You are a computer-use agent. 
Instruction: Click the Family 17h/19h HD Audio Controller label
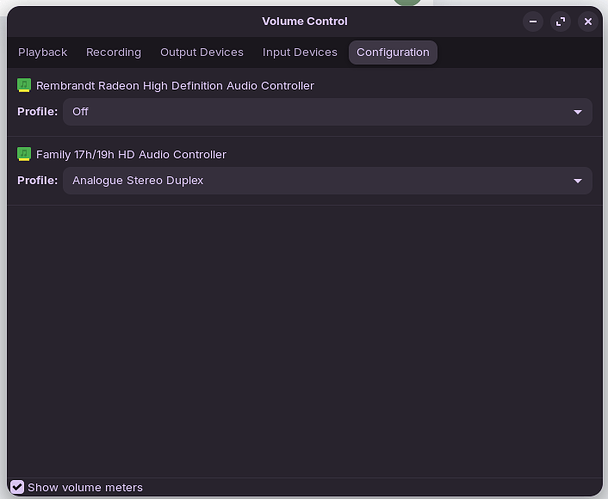(131, 155)
